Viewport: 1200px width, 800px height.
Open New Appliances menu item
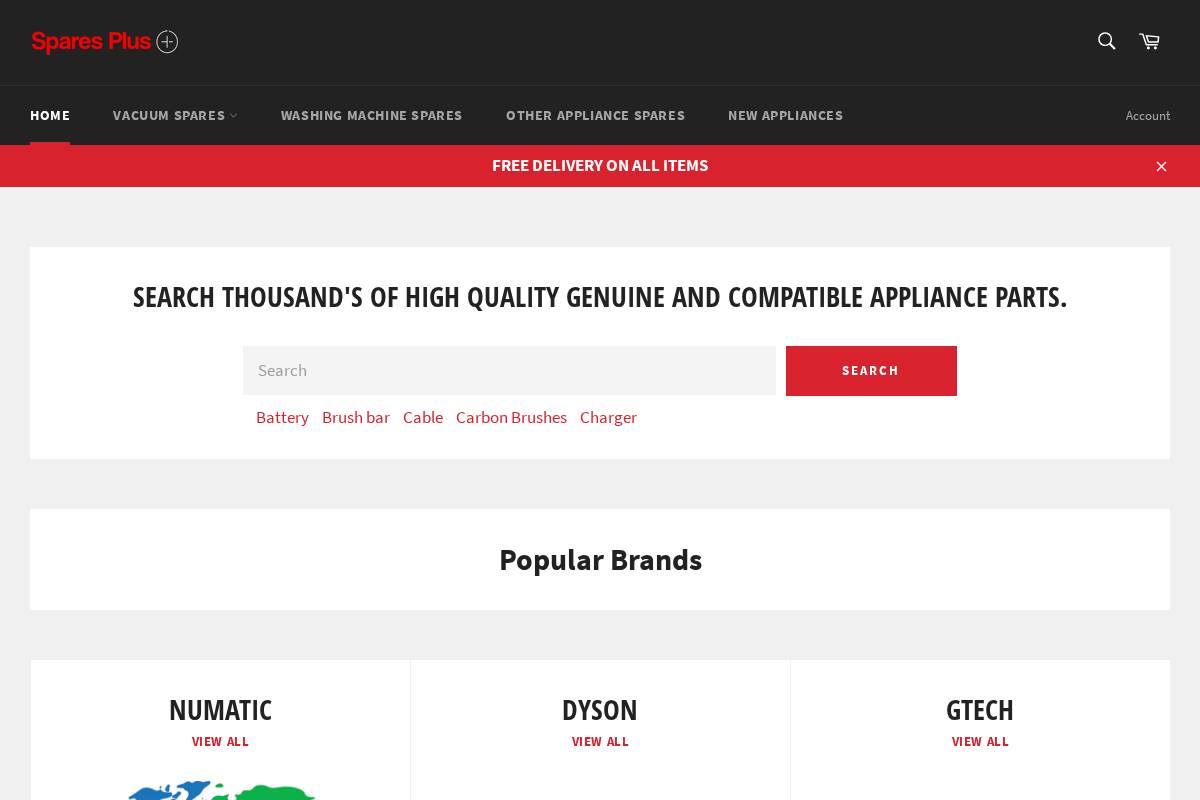click(x=785, y=115)
